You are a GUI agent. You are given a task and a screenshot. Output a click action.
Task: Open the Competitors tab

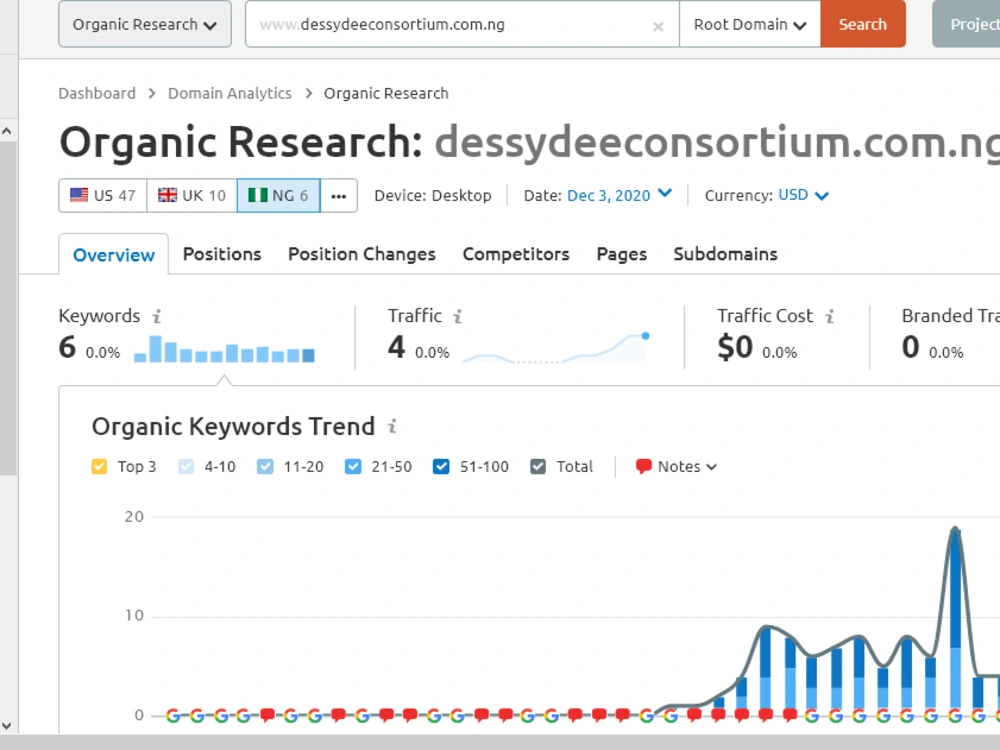click(516, 254)
